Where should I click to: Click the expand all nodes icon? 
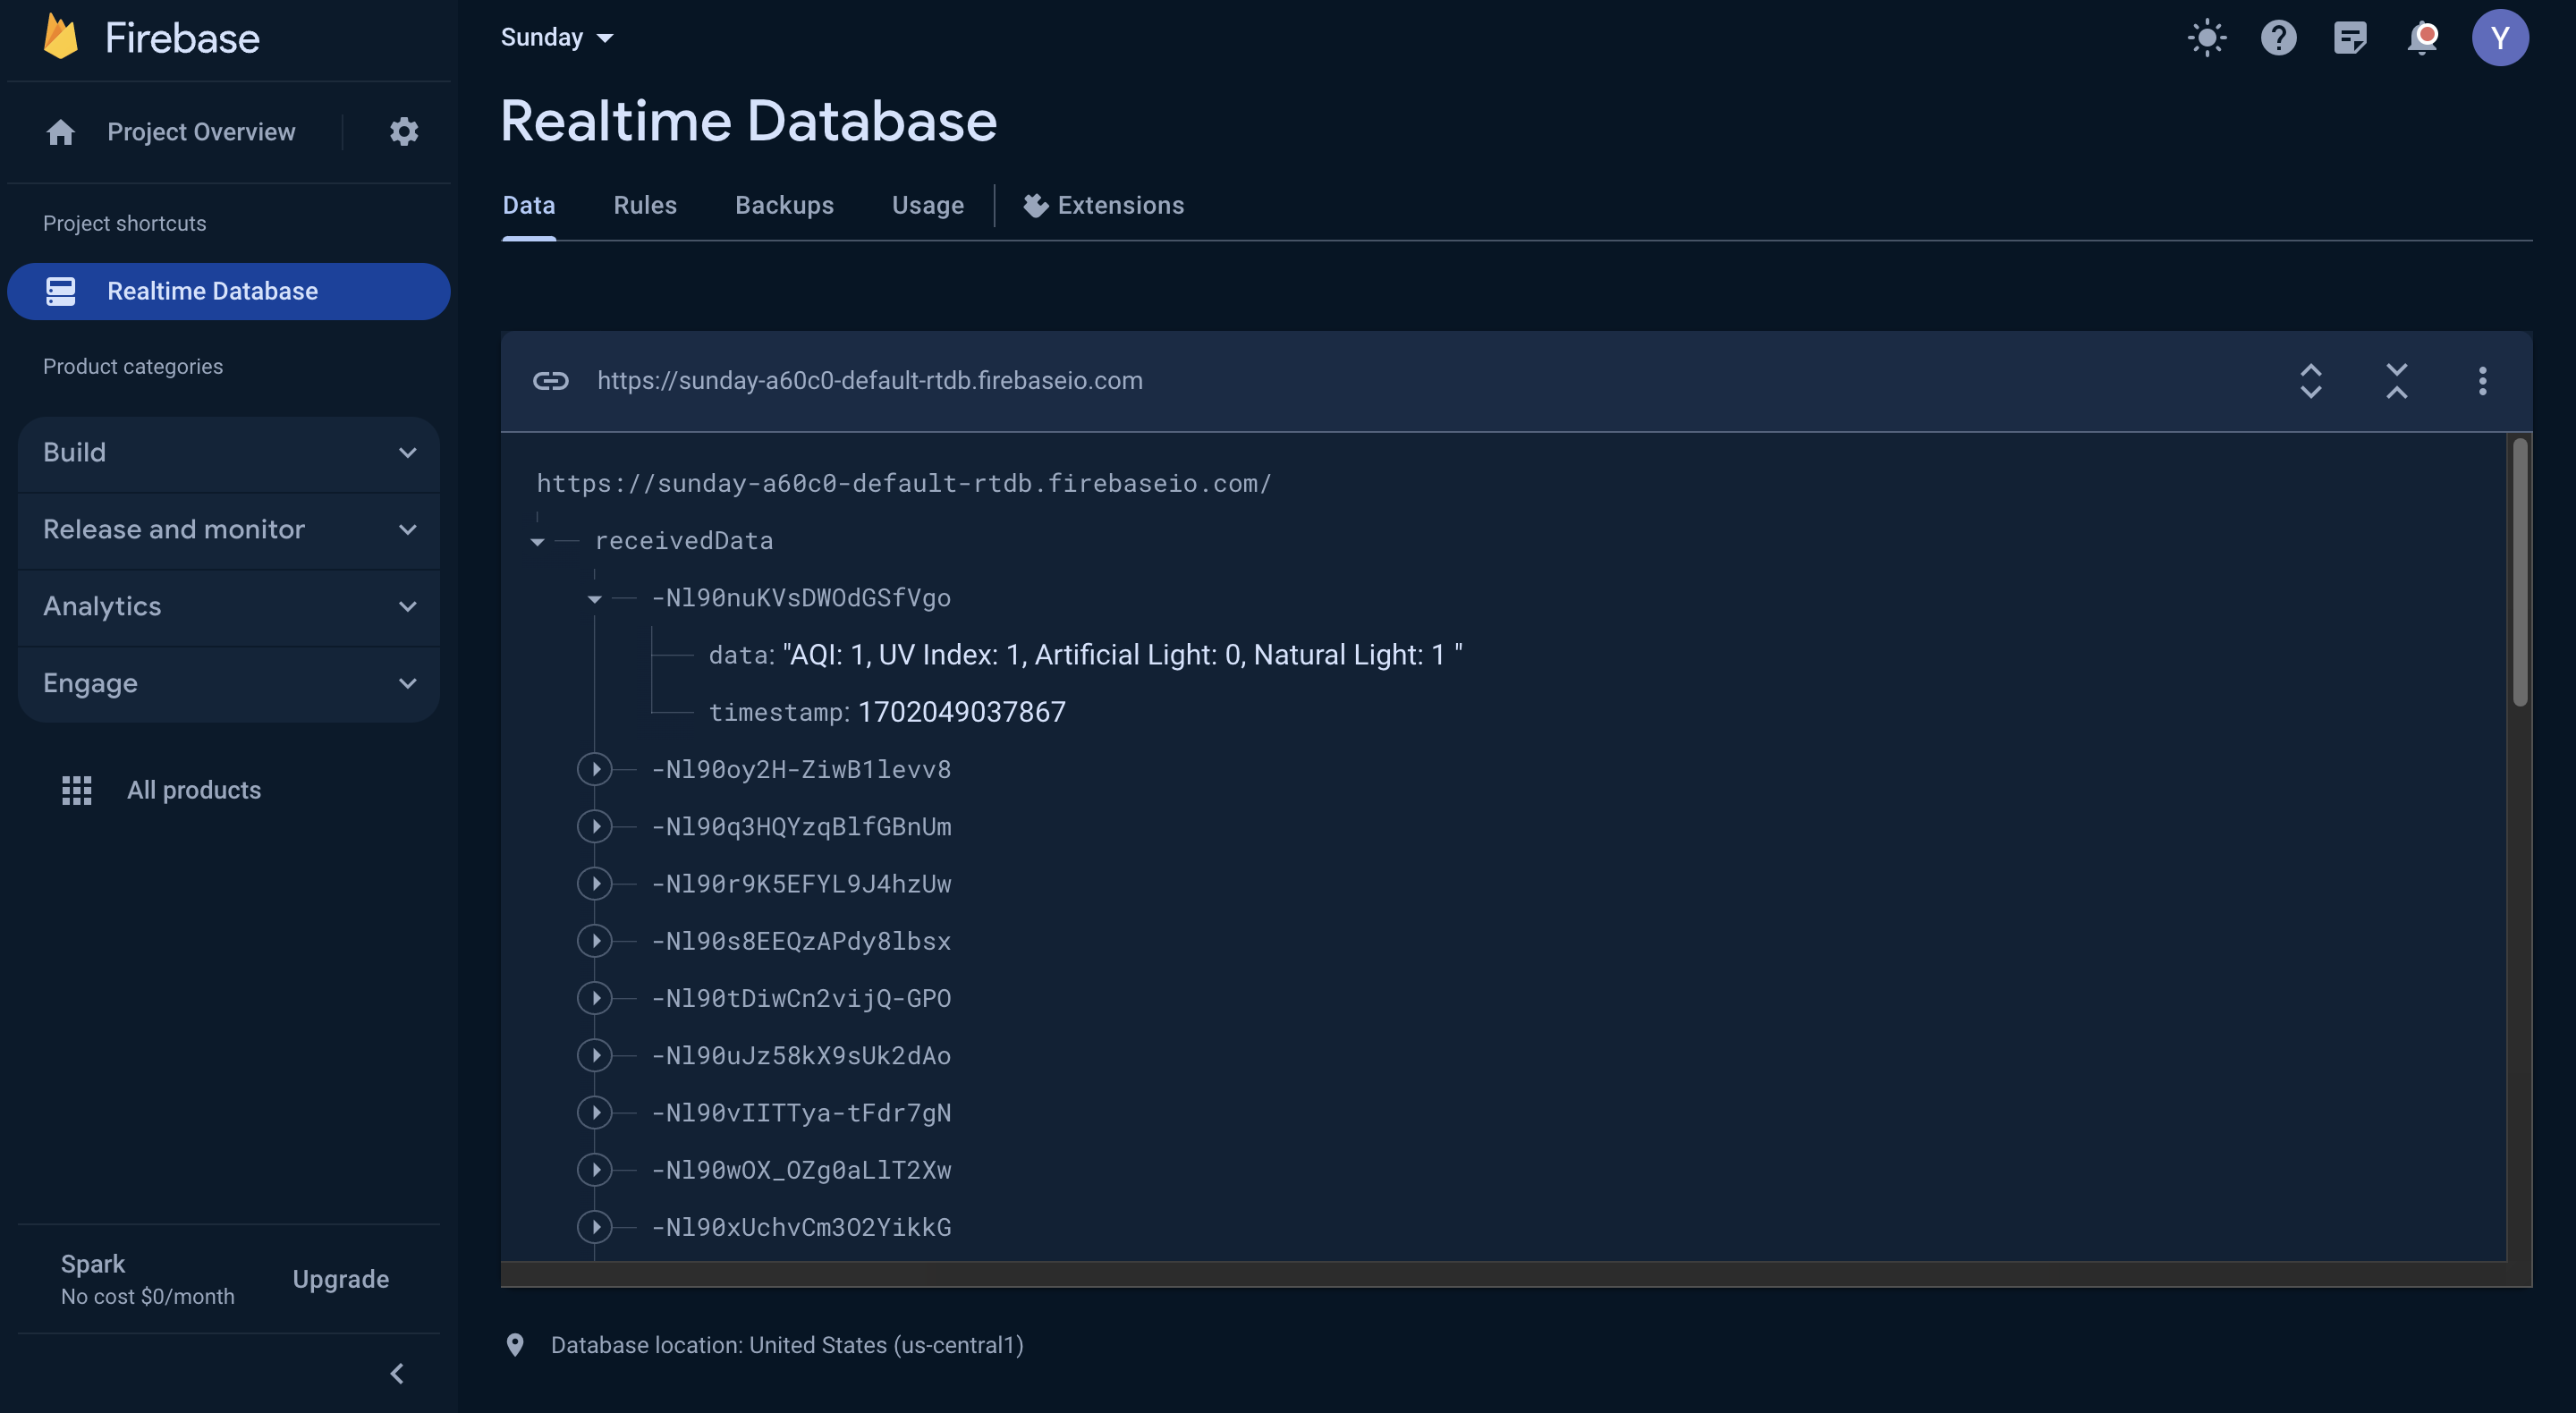[x=2310, y=381]
